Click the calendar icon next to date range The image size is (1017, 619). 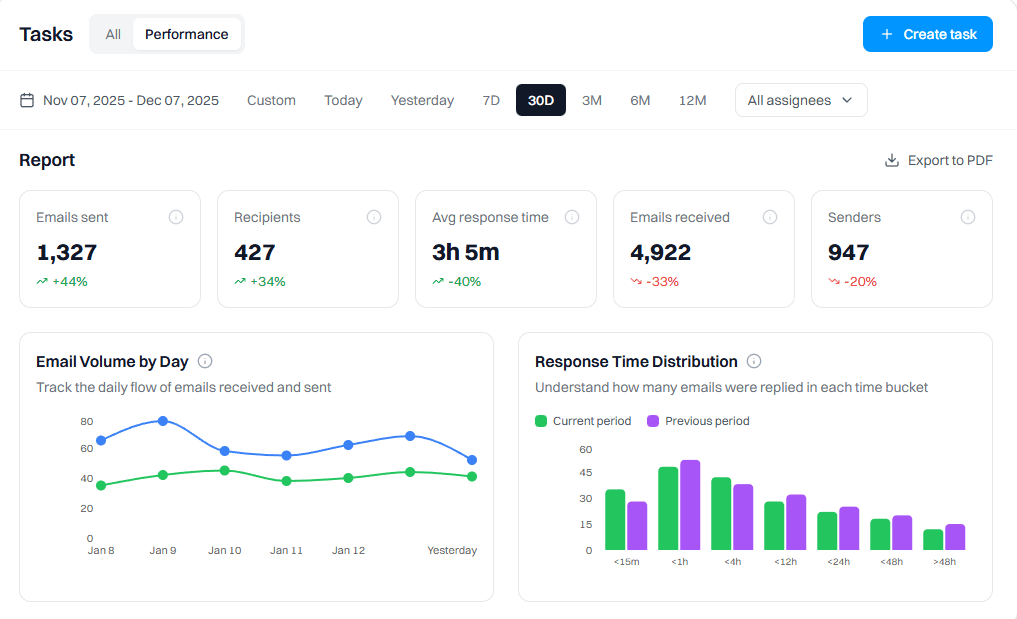point(27,100)
